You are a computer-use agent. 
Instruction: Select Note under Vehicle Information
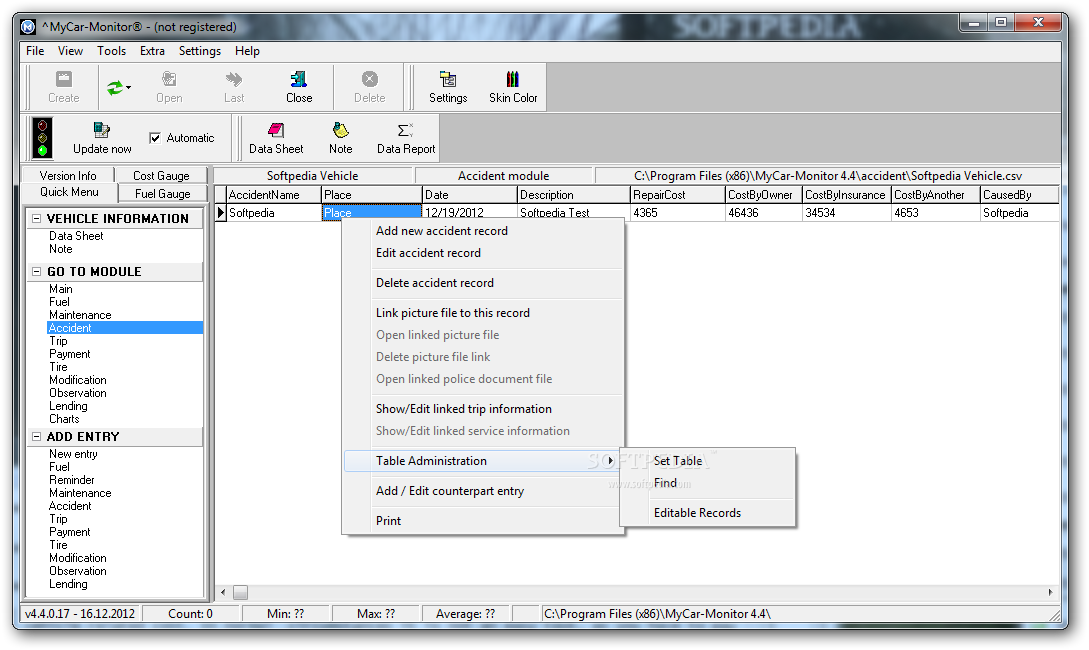[60, 249]
